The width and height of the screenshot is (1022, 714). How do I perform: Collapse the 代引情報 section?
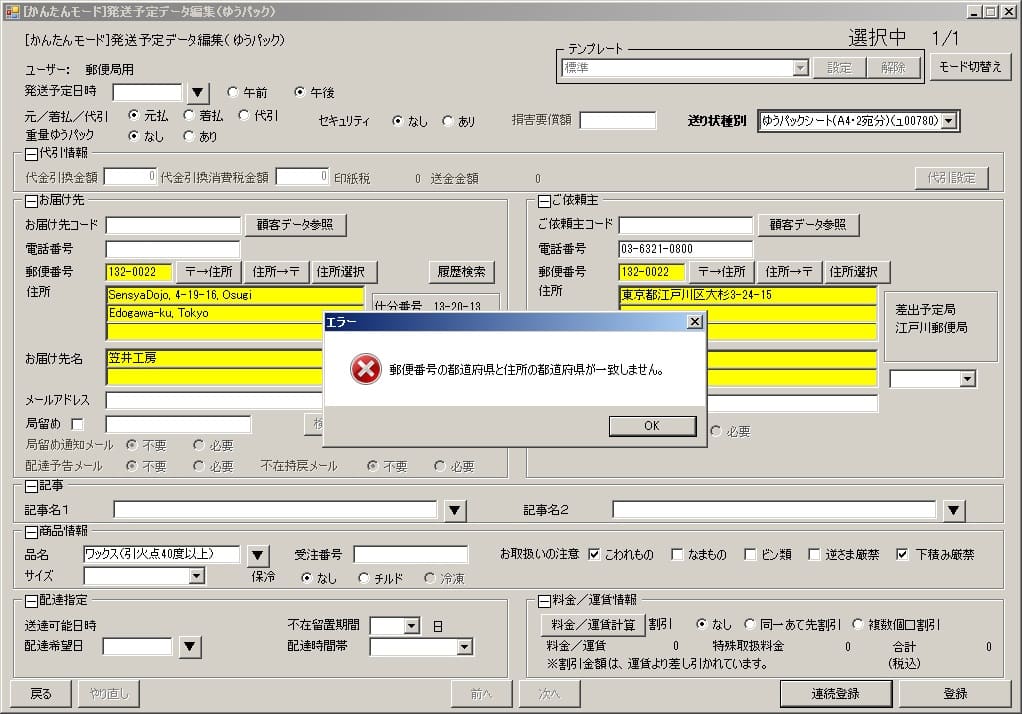[x=32, y=154]
